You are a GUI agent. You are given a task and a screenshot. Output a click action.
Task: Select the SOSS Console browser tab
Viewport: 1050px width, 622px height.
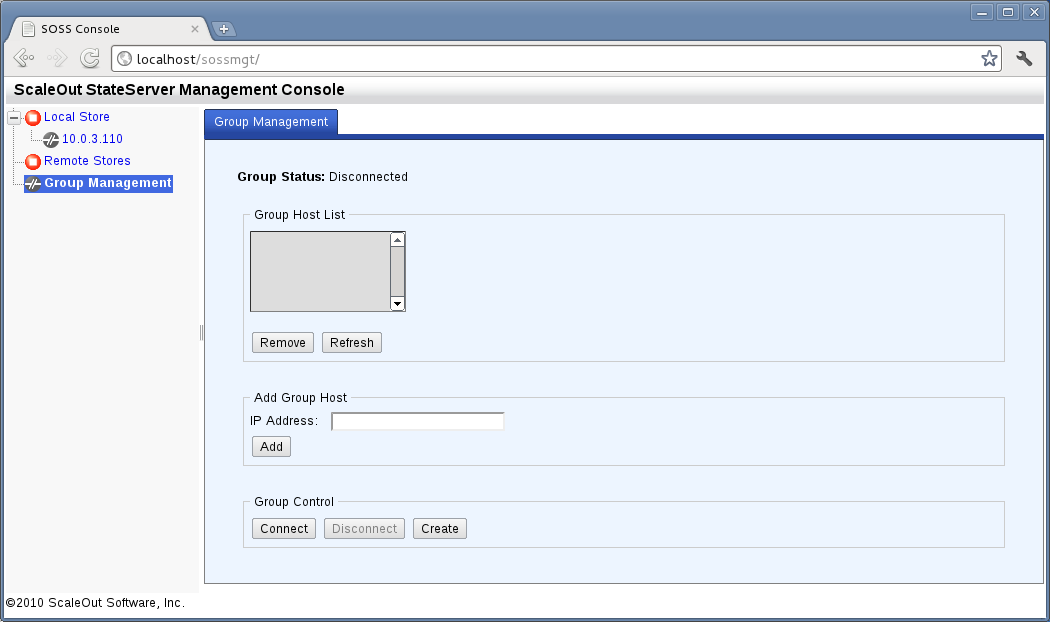[x=110, y=29]
